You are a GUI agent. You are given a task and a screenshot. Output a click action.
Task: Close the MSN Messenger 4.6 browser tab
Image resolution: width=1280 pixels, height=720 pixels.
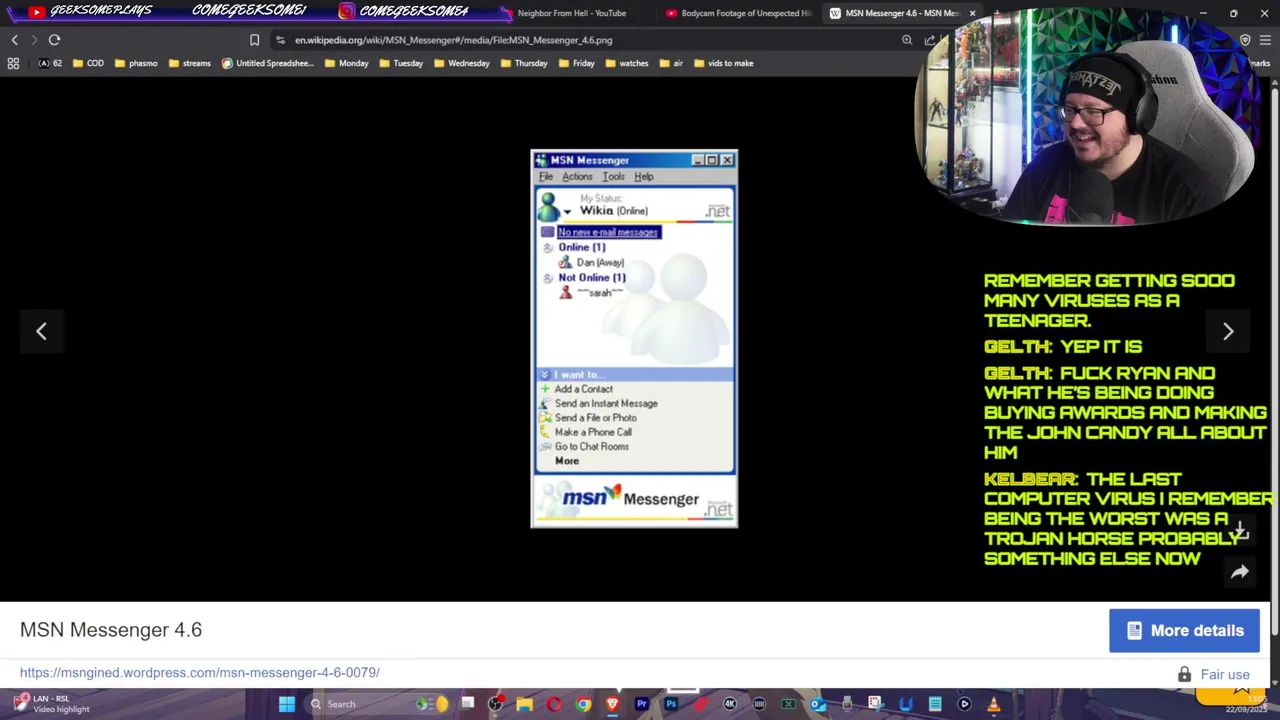(x=972, y=13)
